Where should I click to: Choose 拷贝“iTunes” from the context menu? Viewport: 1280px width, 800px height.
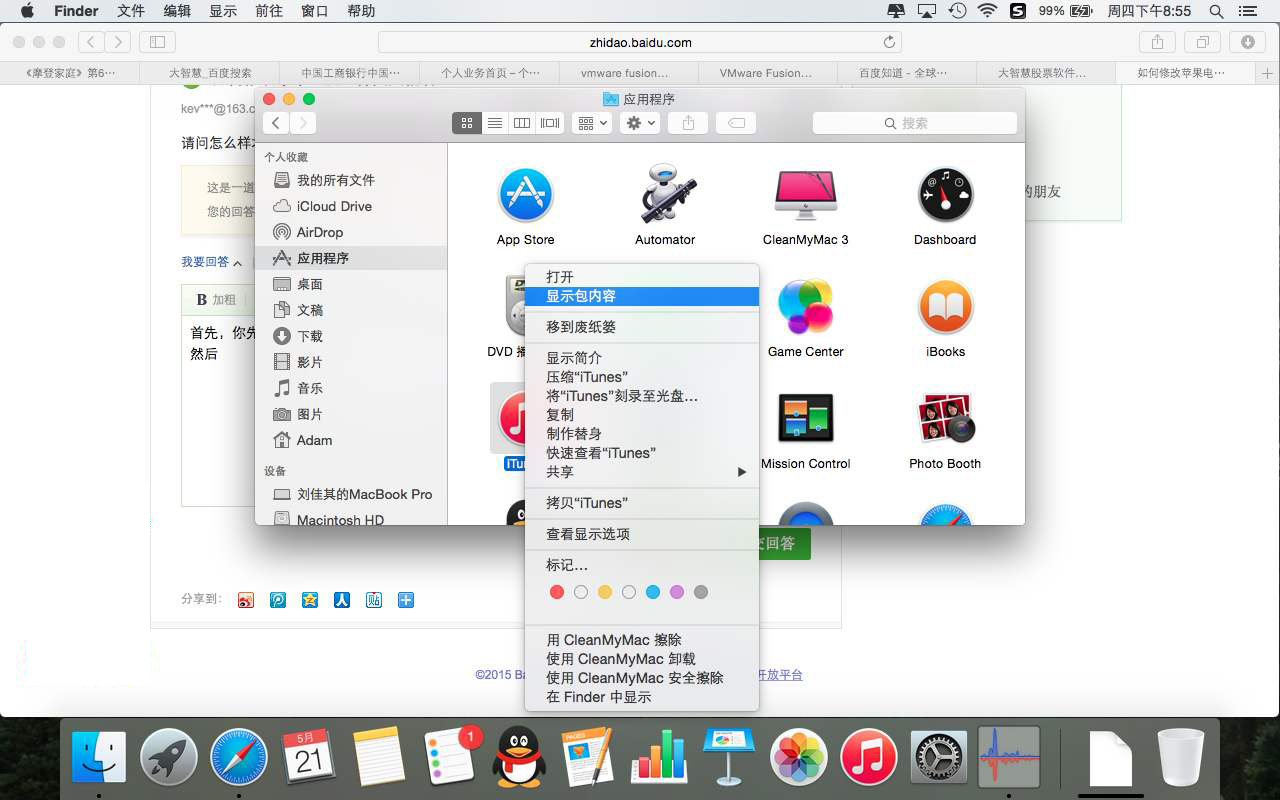pyautogui.click(x=642, y=503)
